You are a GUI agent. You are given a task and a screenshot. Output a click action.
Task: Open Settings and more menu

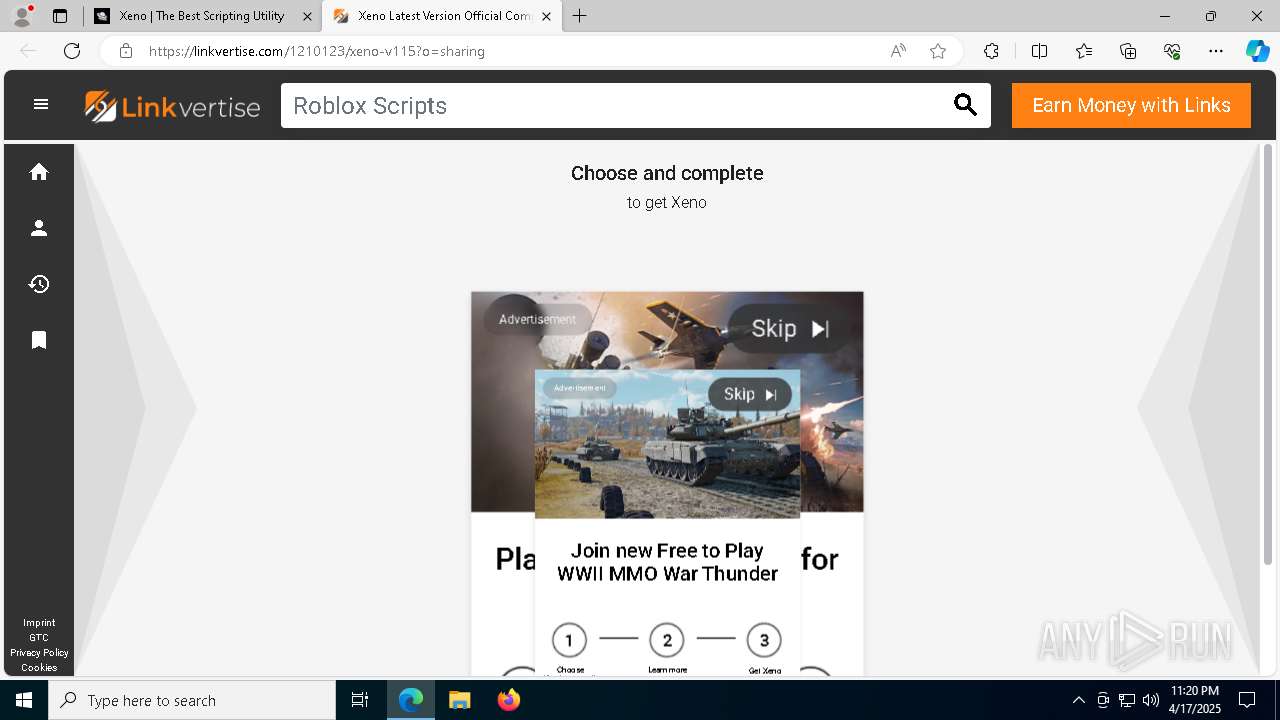coord(1216,51)
